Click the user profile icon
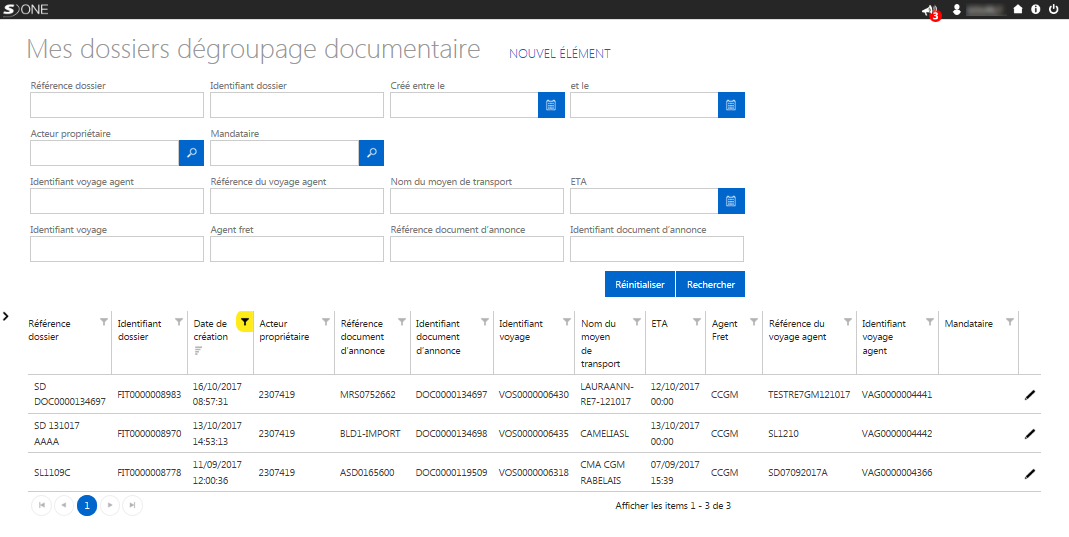Image resolution: width=1069 pixels, height=537 pixels. (x=957, y=10)
